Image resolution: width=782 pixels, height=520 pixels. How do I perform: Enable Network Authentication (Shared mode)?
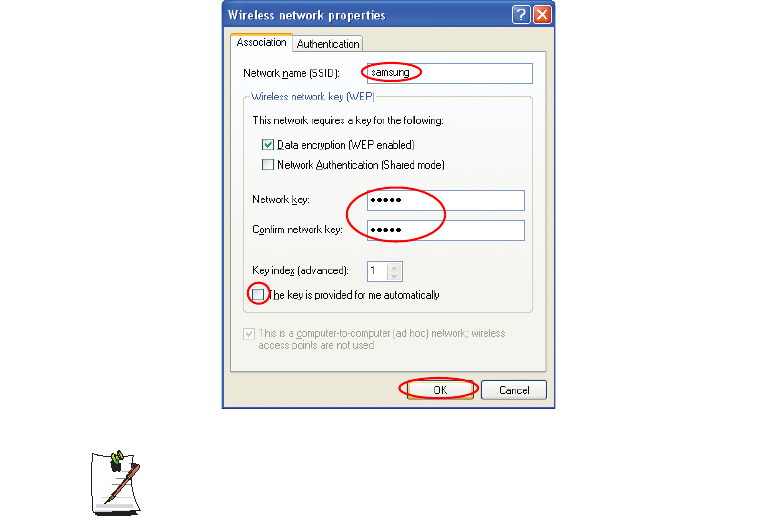point(268,165)
